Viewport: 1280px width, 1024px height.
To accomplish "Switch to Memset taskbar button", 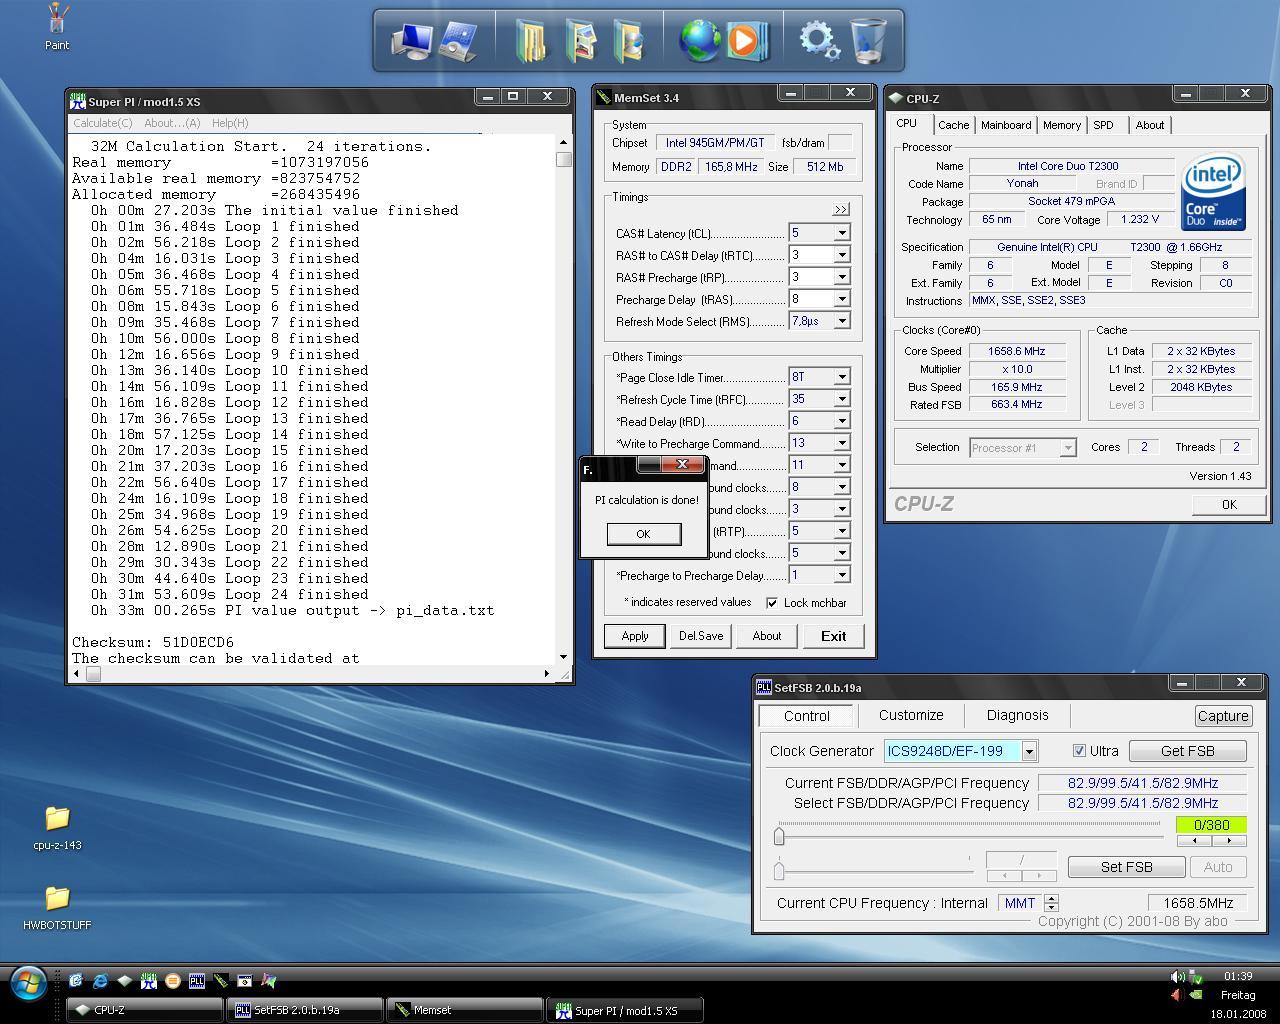I will [463, 1010].
